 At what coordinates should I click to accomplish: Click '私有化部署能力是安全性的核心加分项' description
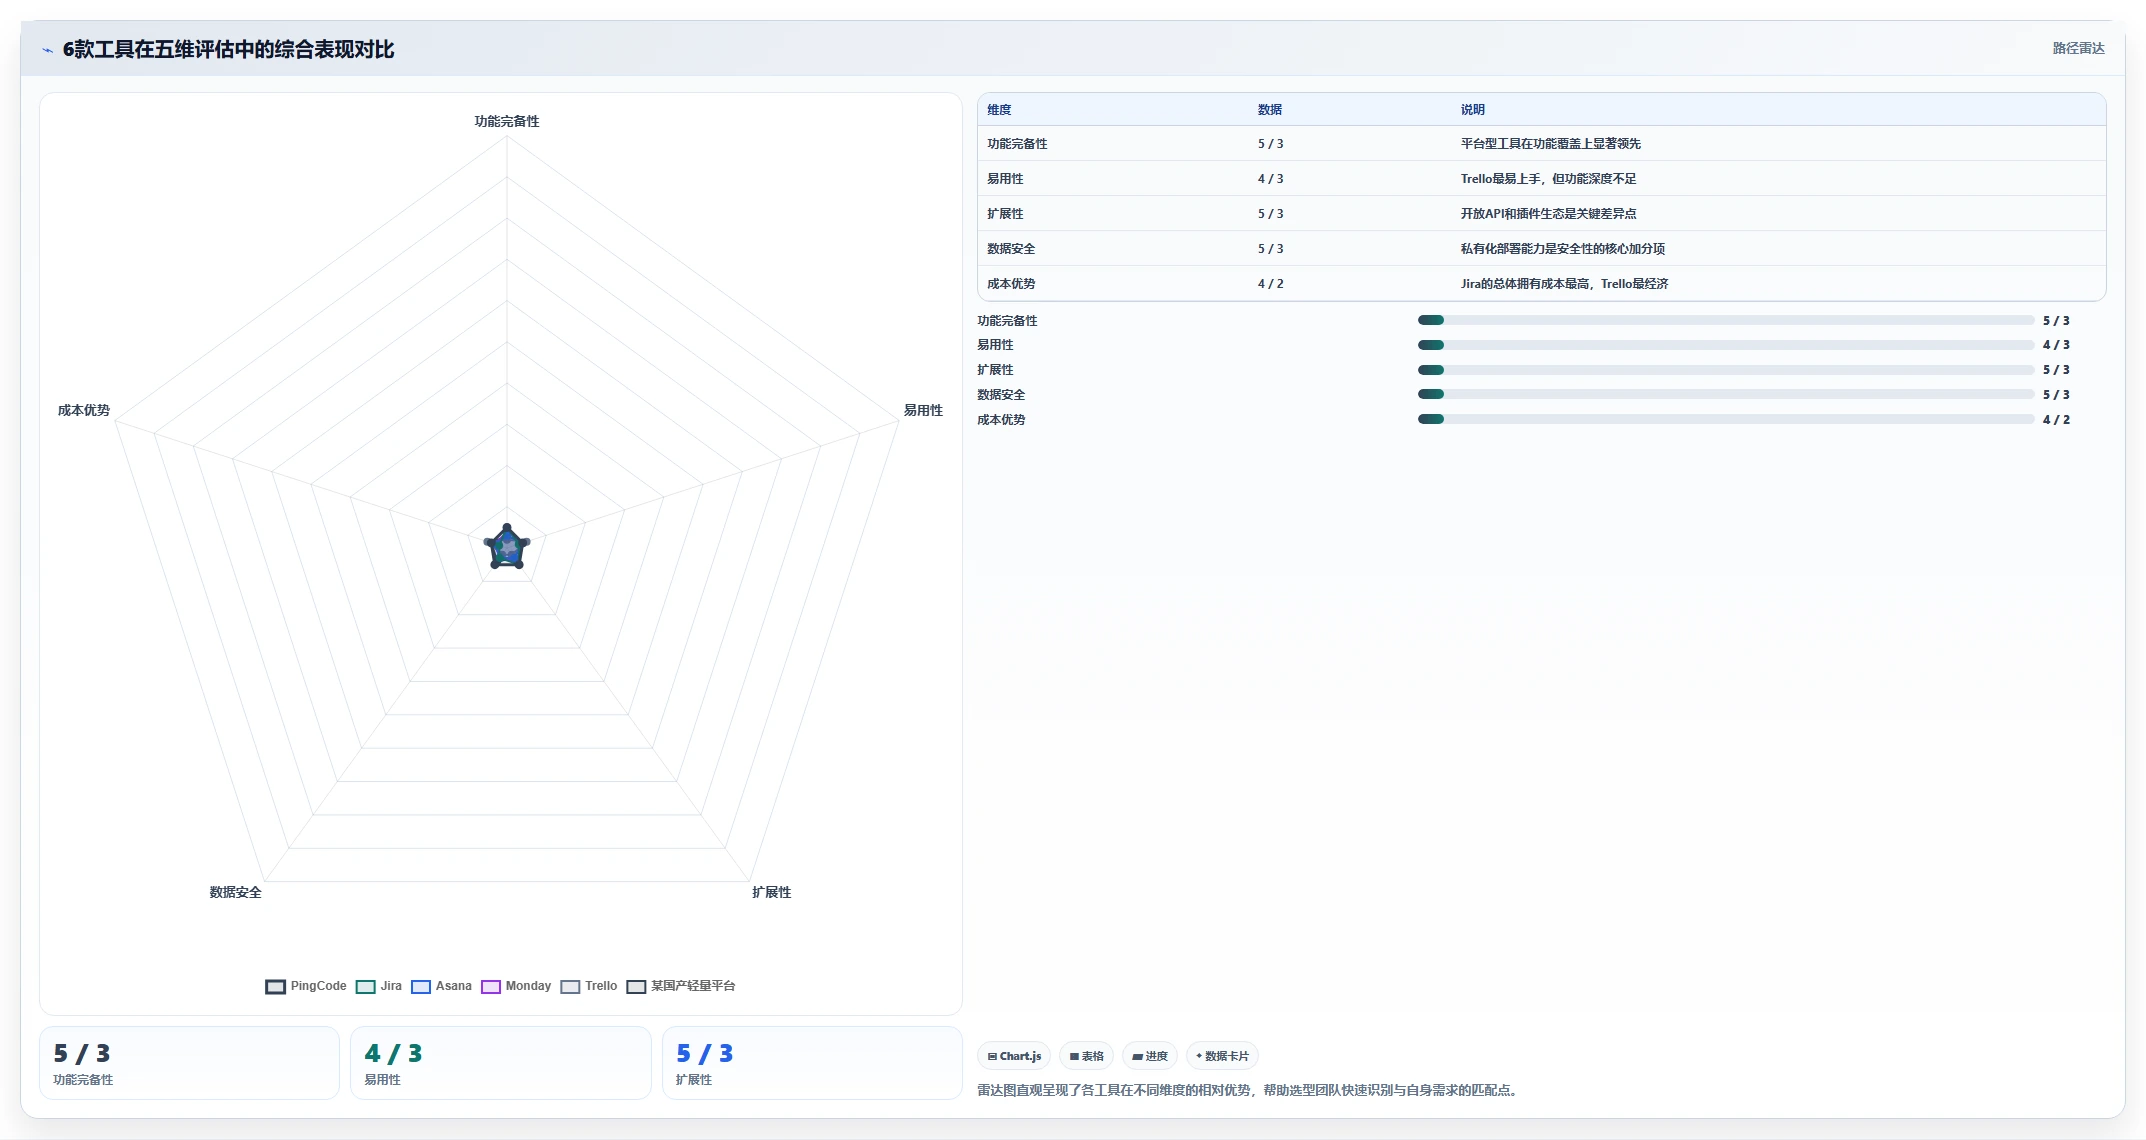[x=1562, y=249]
